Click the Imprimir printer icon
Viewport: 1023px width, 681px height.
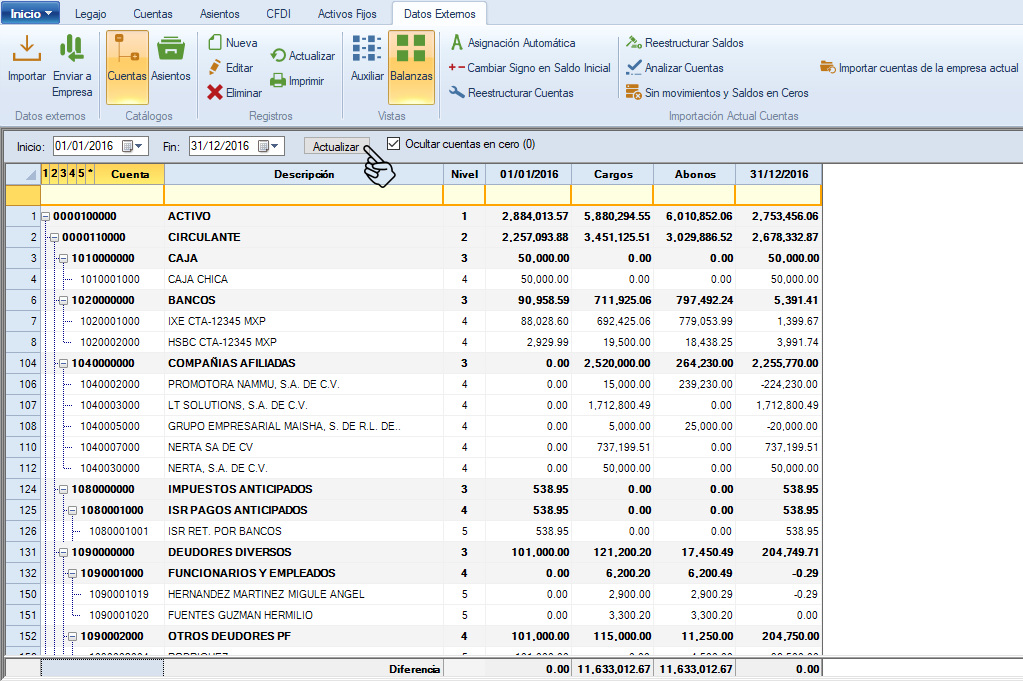tap(278, 81)
